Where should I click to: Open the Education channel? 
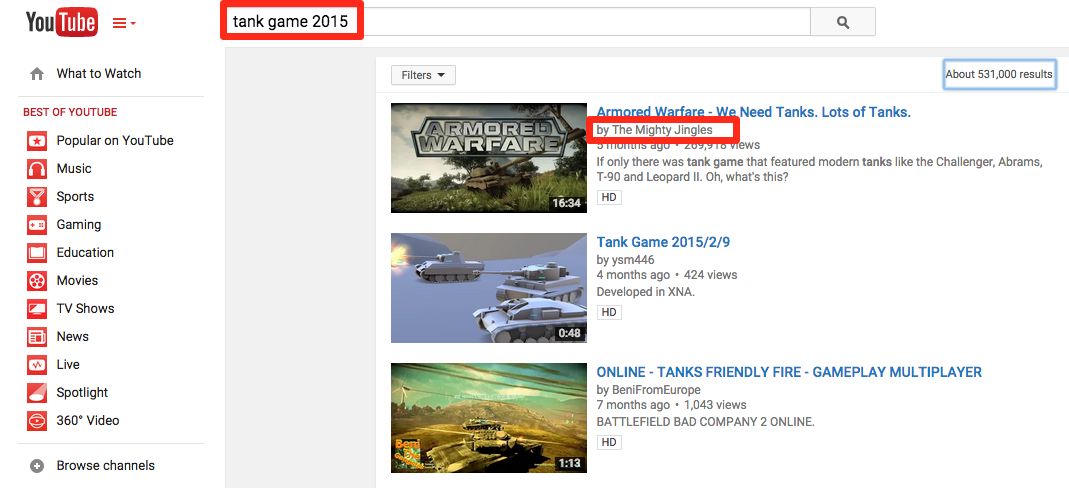(x=85, y=252)
